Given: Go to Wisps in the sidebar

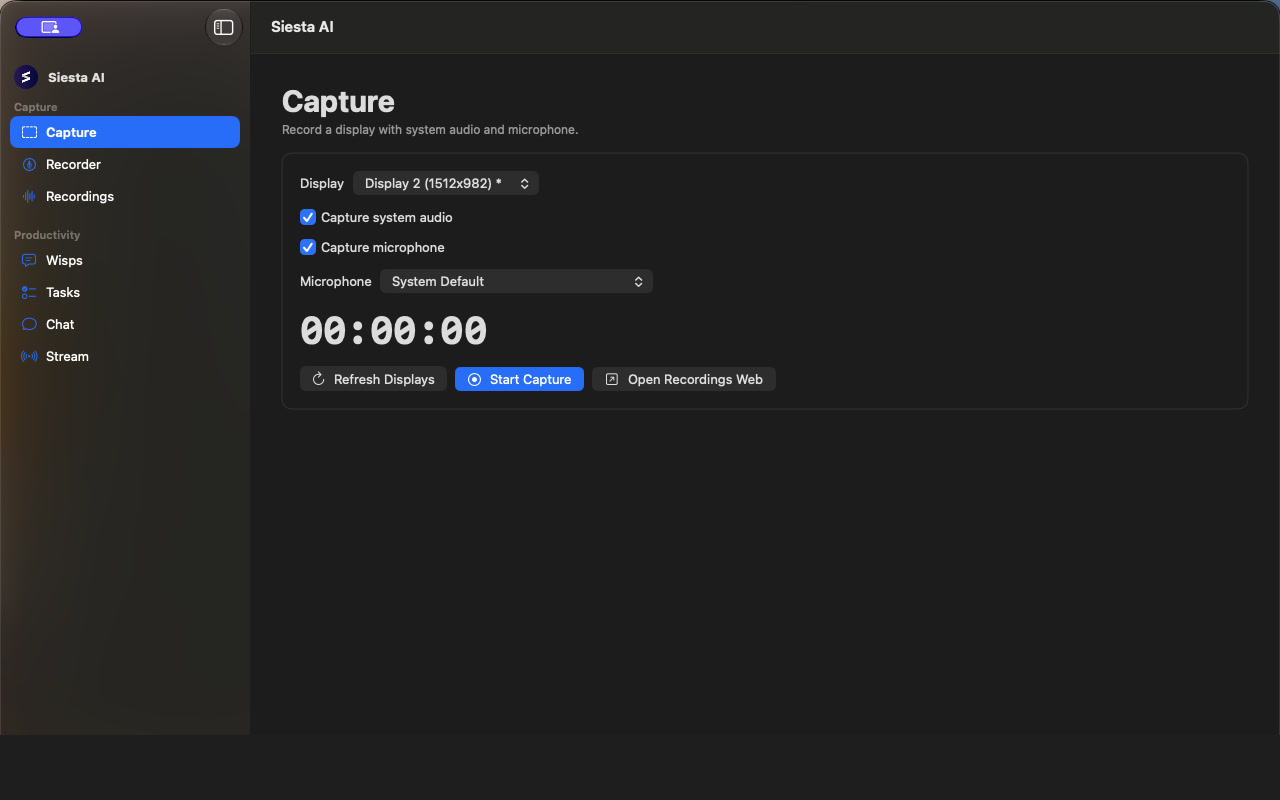Looking at the screenshot, I should pos(125,260).
